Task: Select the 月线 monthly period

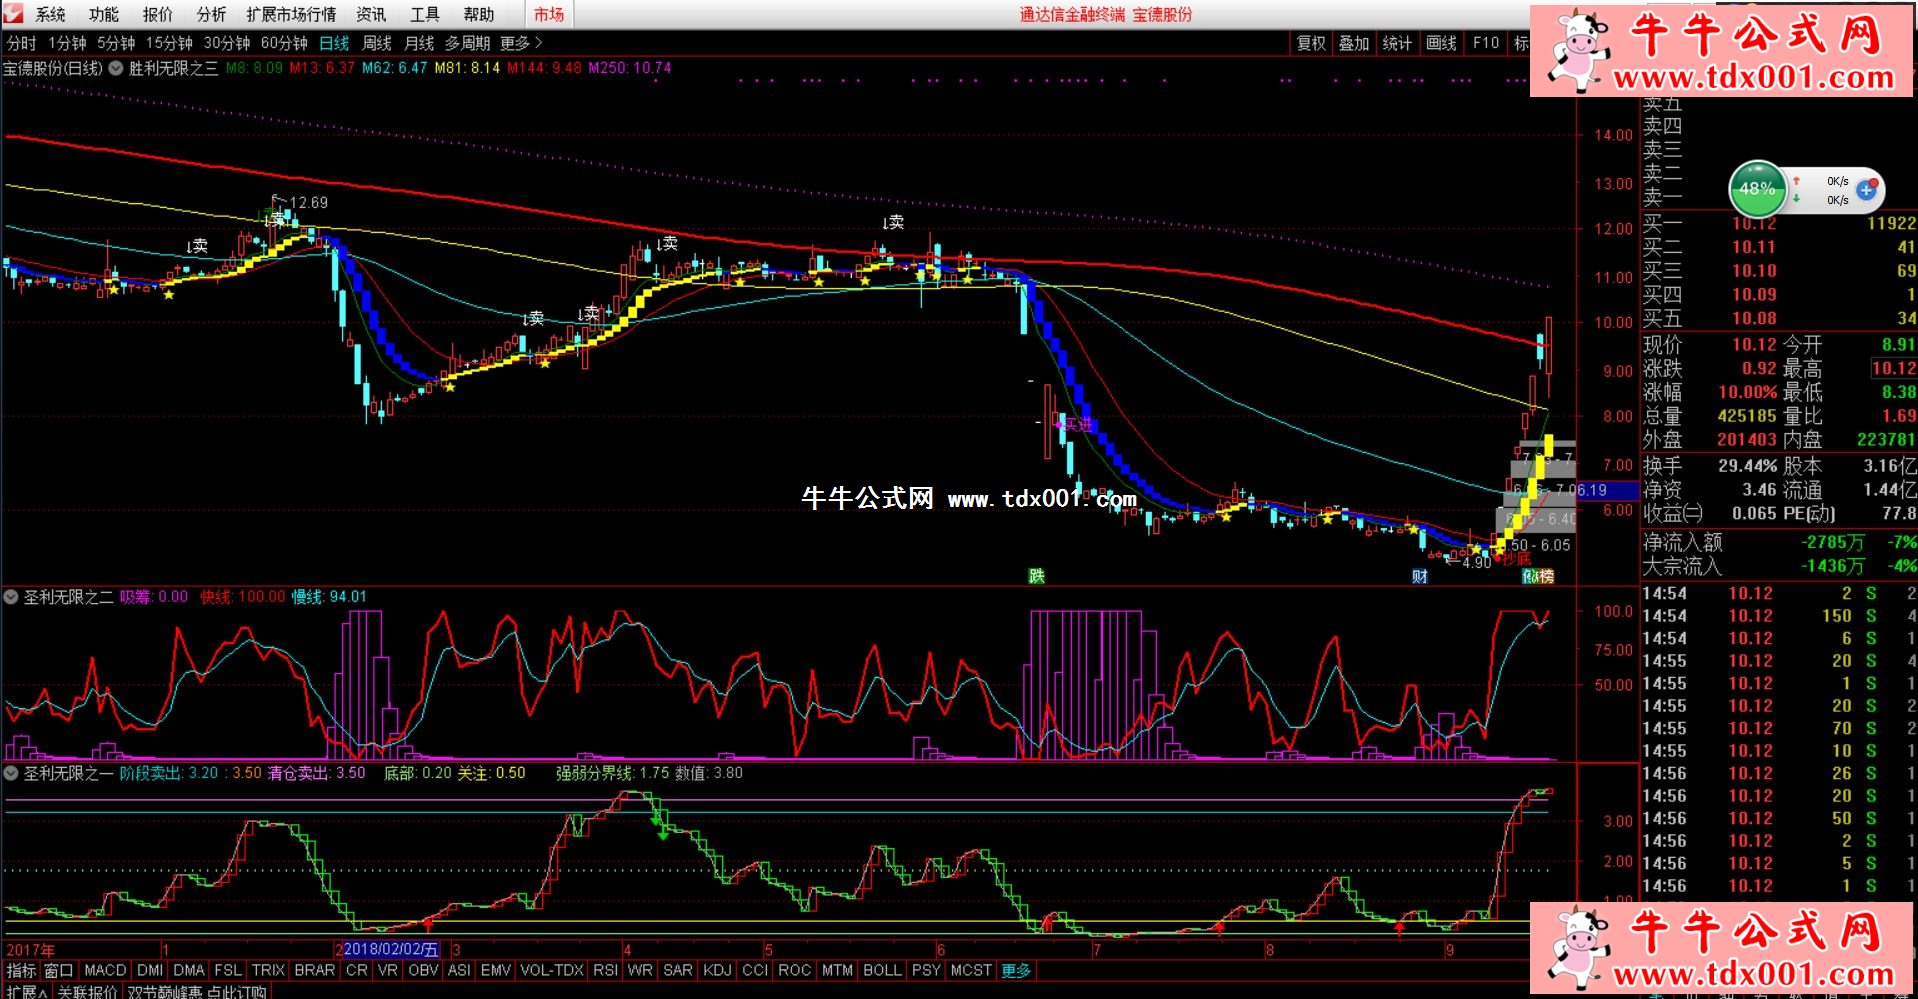Action: [x=419, y=43]
